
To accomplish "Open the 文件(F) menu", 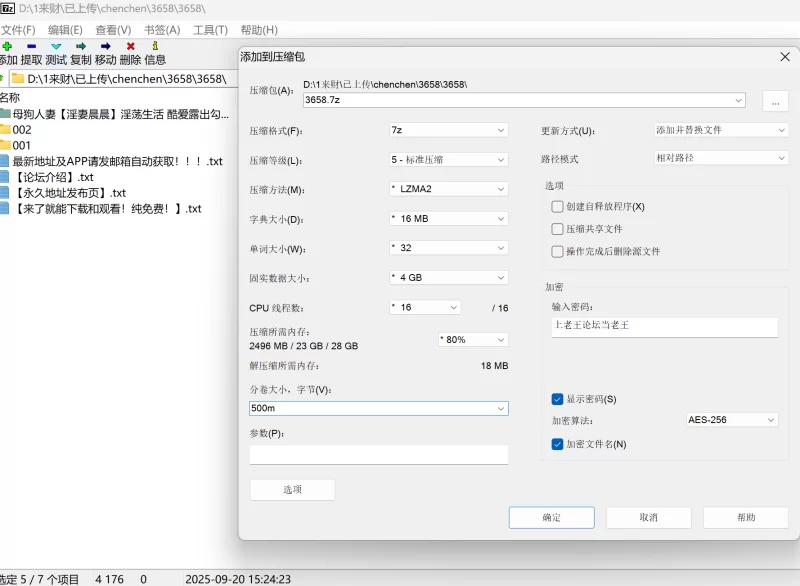I will (18, 30).
